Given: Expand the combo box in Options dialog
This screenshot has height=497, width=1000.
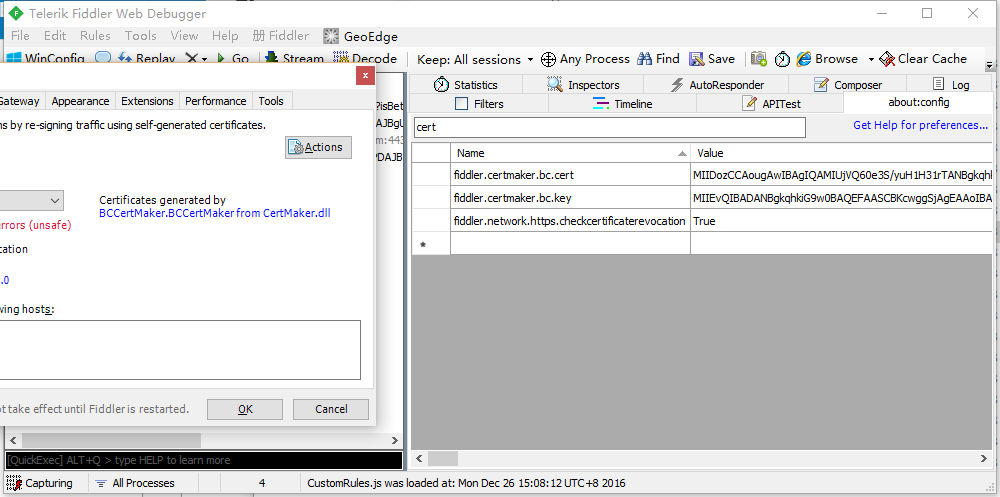Looking at the screenshot, I should click(54, 200).
